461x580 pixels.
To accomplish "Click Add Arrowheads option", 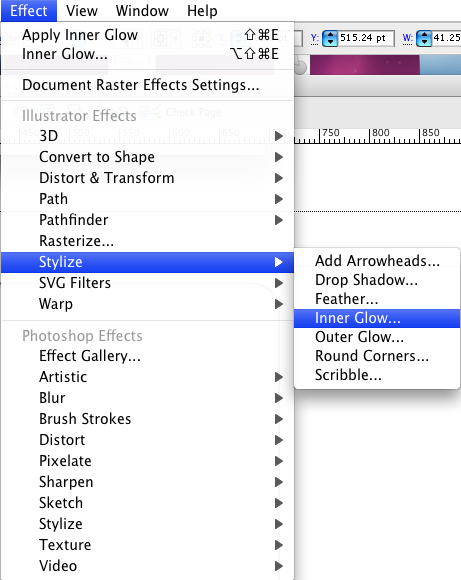I will pyautogui.click(x=377, y=261).
